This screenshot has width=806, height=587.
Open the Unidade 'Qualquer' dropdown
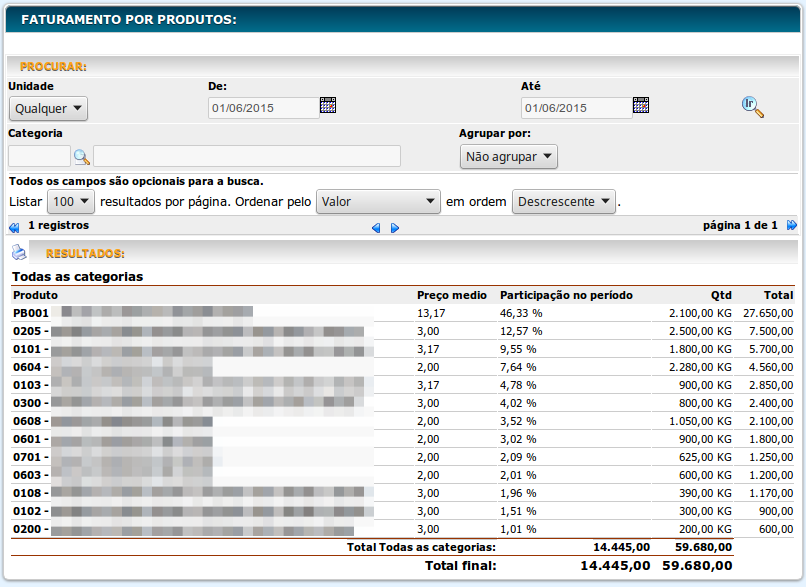point(48,109)
